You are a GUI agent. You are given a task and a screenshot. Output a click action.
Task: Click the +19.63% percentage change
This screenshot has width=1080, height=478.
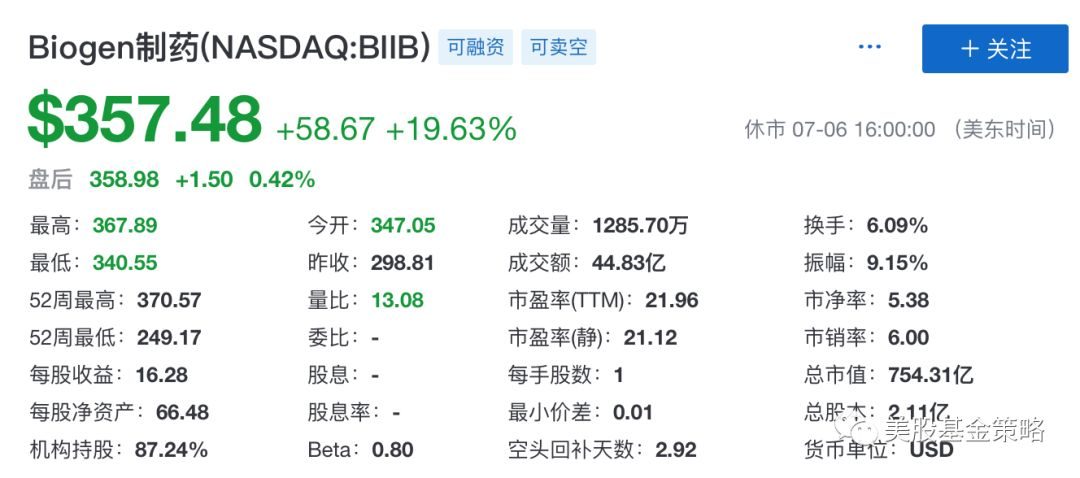click(x=451, y=129)
